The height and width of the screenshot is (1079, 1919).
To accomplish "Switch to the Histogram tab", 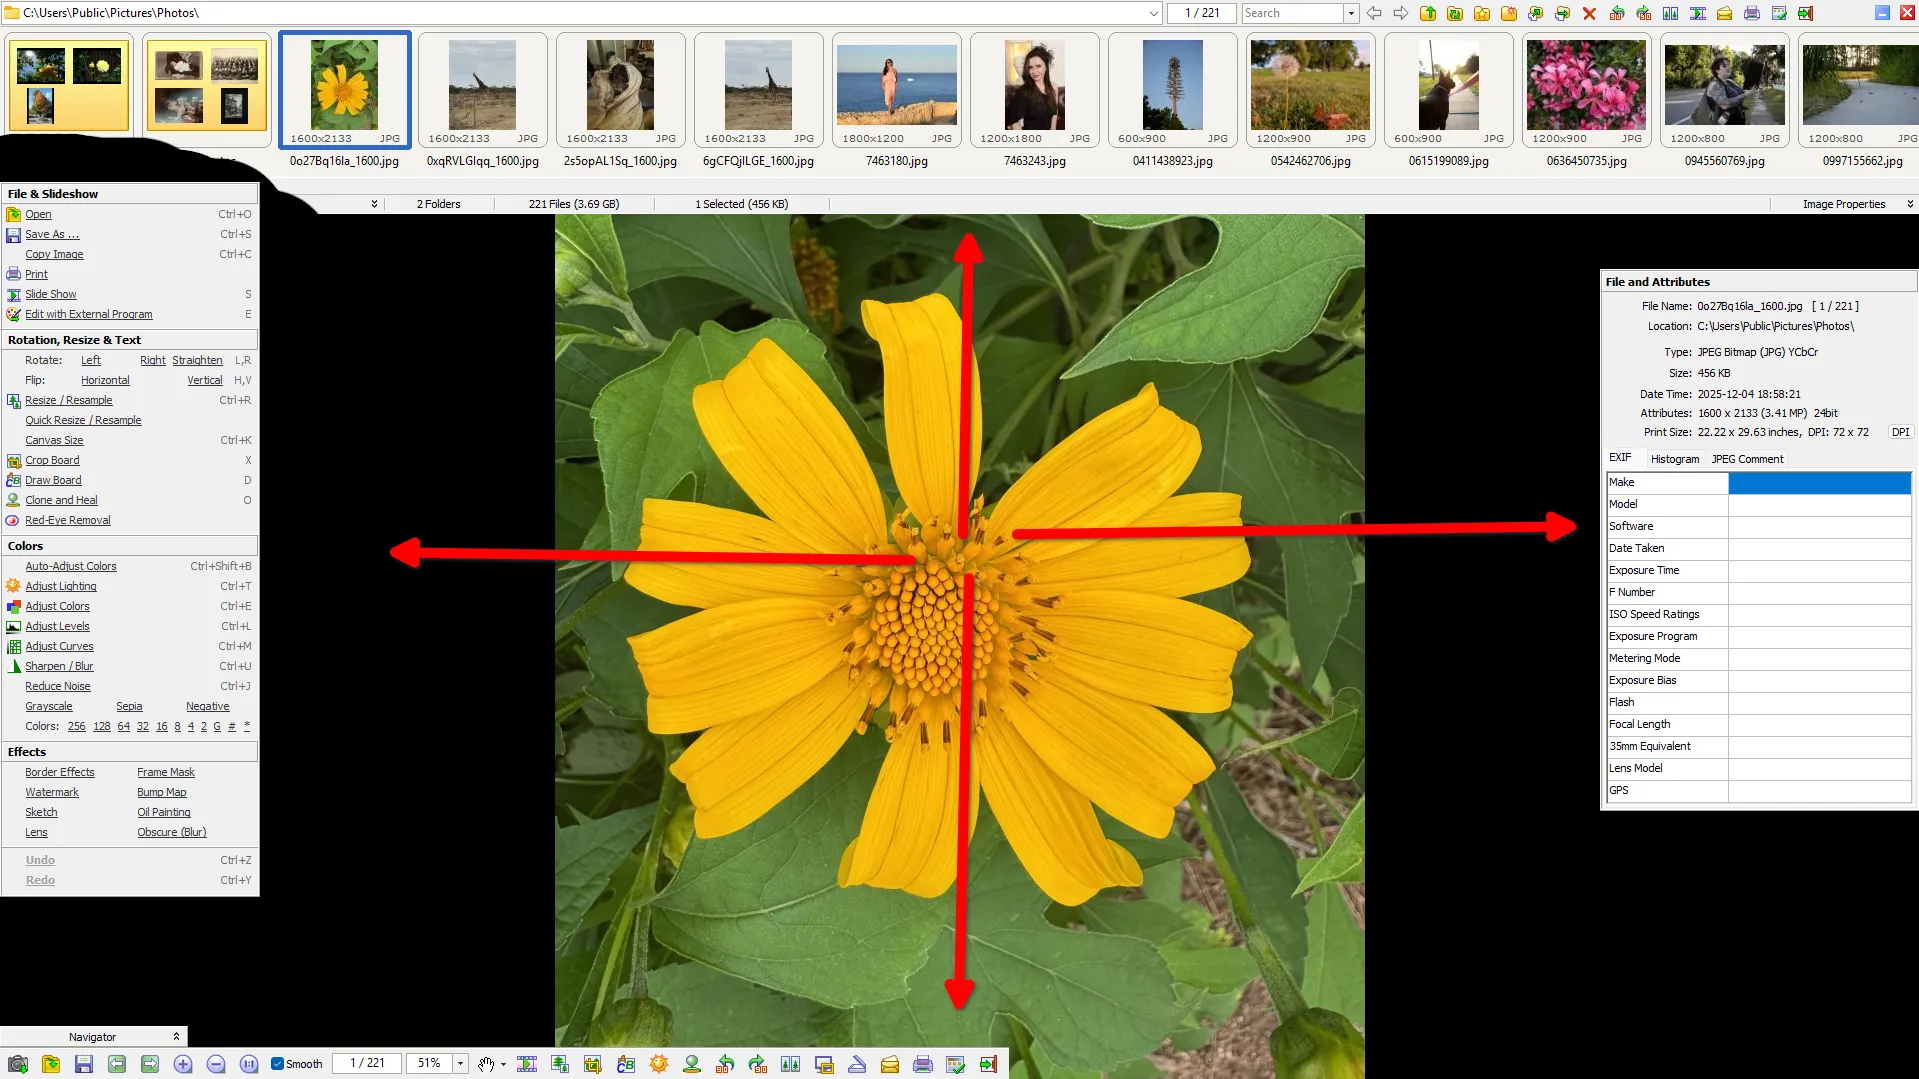I will (1674, 459).
